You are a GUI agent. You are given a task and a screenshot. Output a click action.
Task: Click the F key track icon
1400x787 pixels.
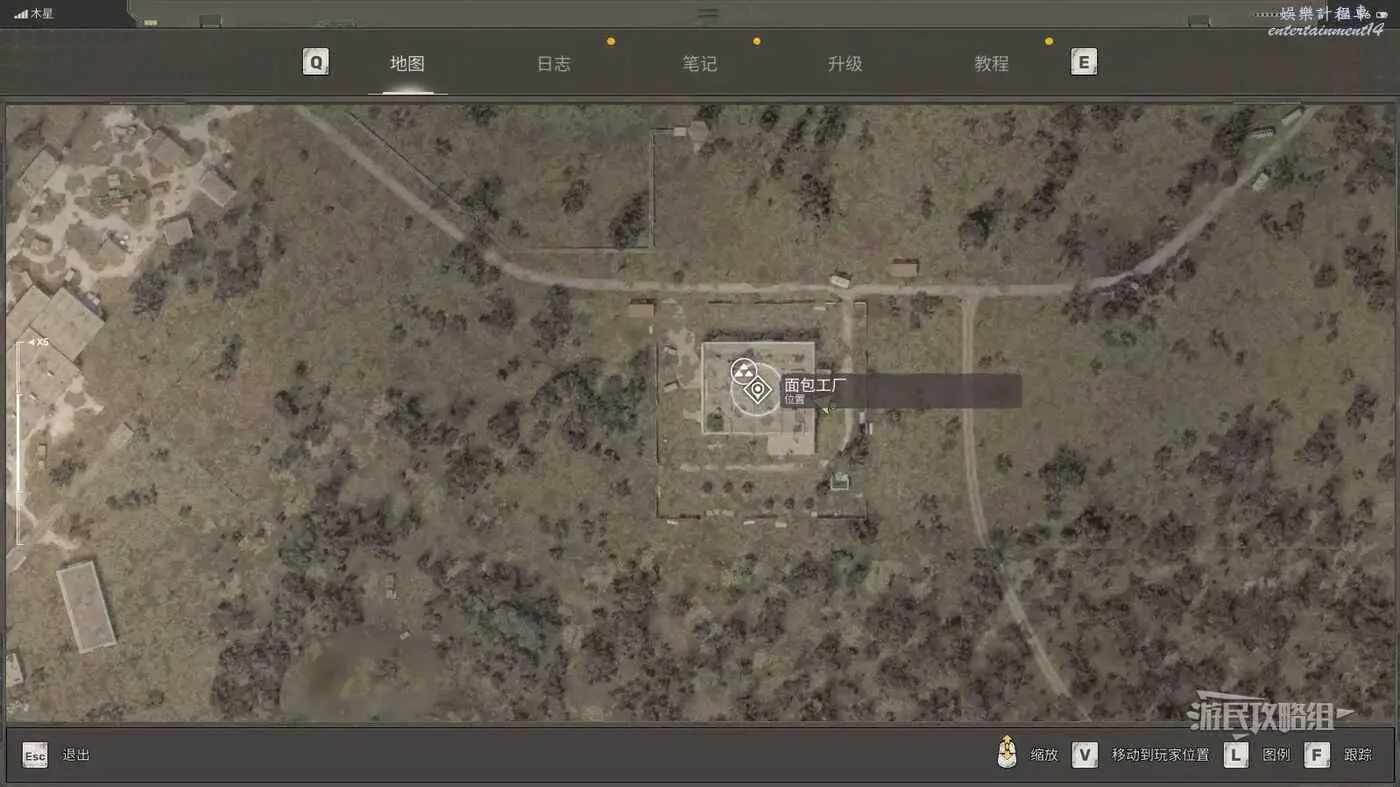(1317, 755)
